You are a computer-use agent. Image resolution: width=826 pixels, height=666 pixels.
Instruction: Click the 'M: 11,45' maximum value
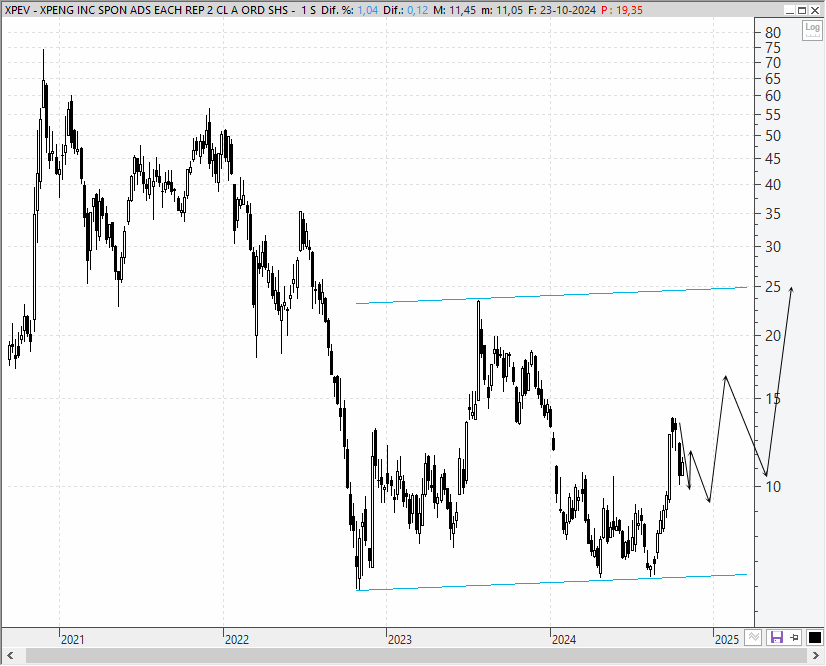click(454, 10)
